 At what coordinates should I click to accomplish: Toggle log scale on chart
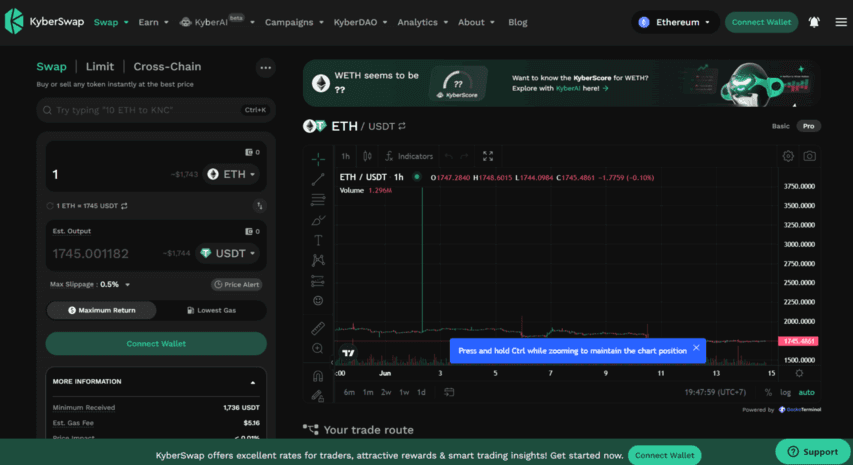point(785,392)
